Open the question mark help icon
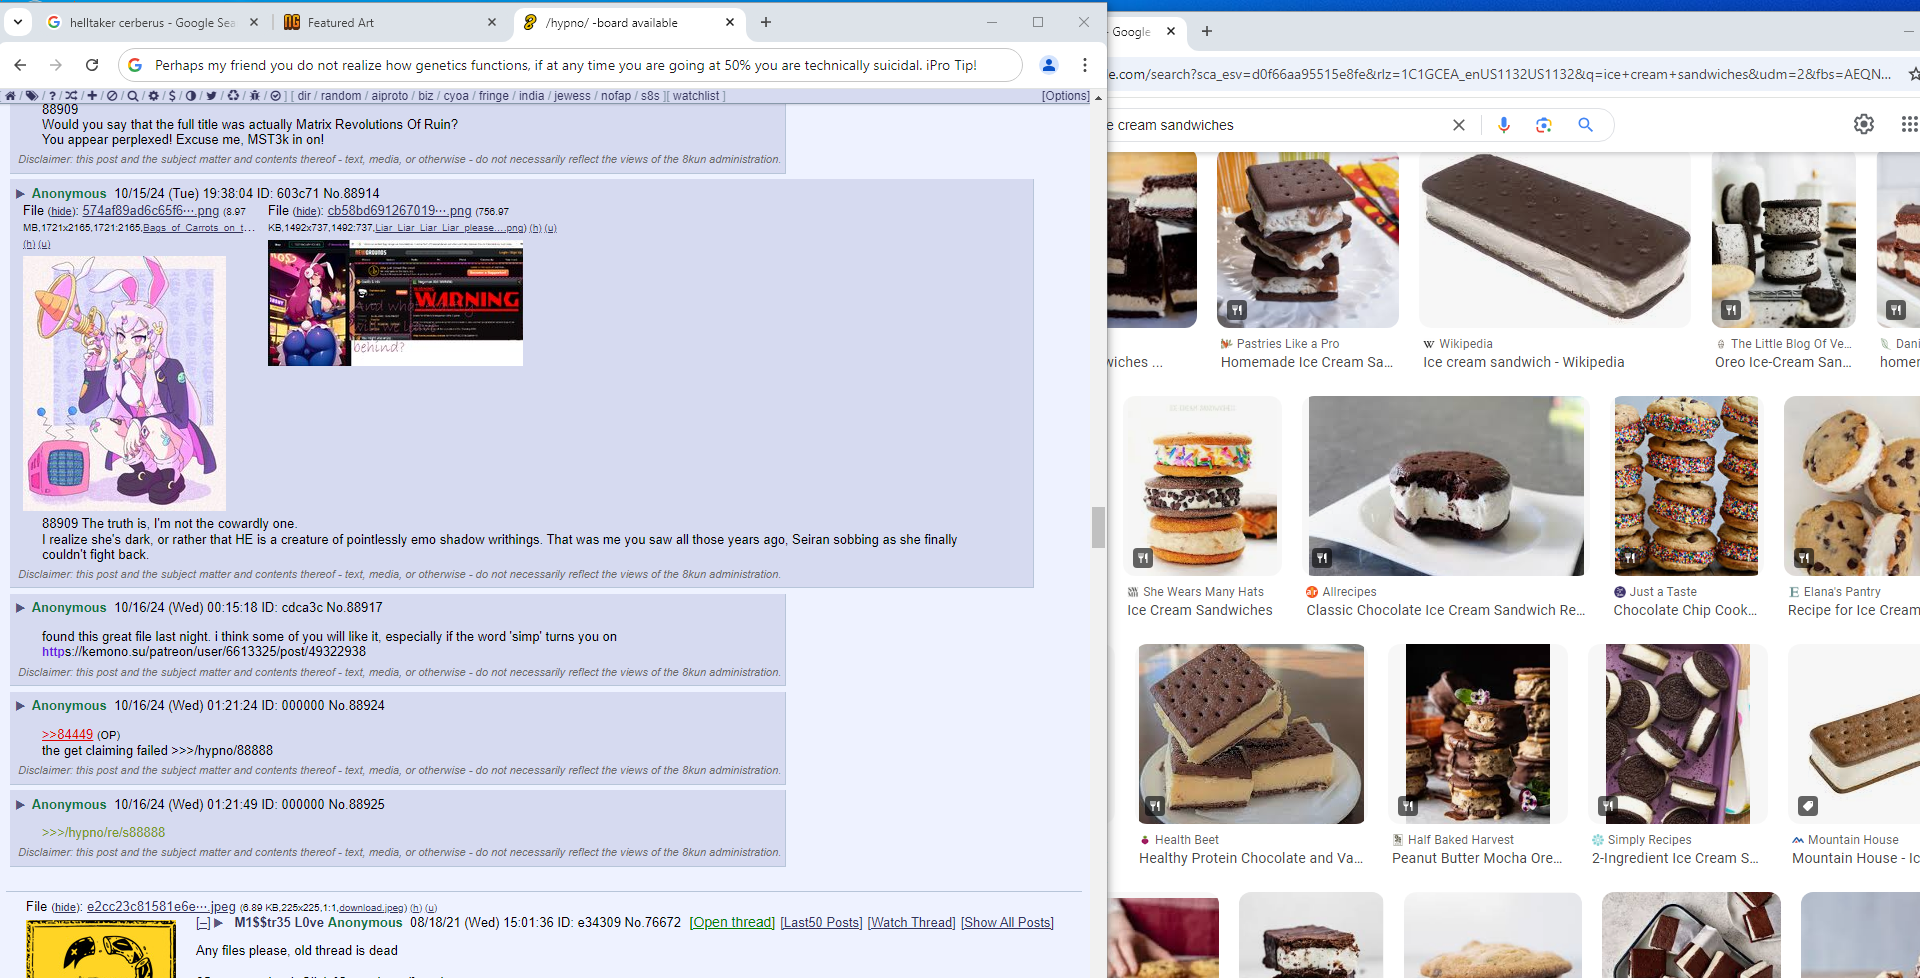The width and height of the screenshot is (1920, 978). pos(52,96)
